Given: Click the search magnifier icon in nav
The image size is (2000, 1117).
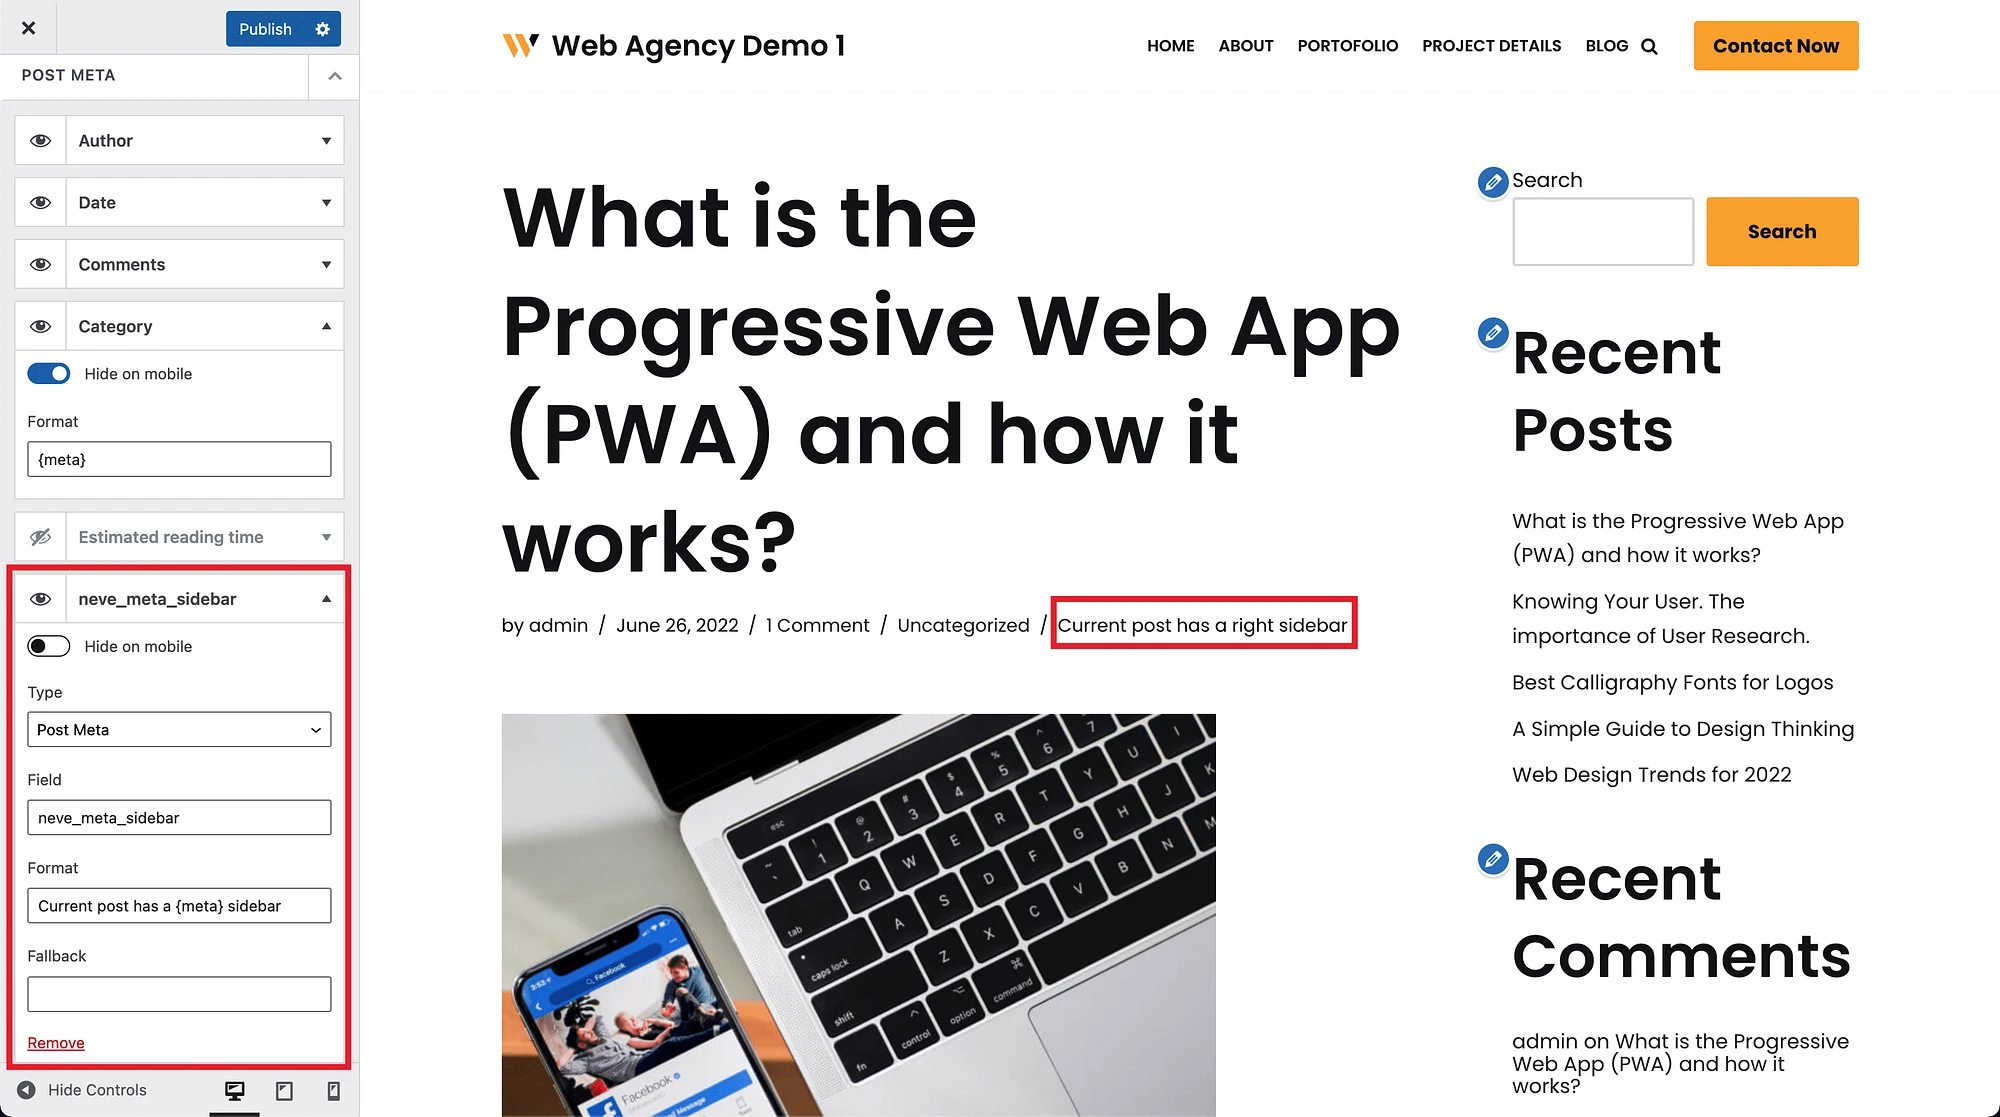Looking at the screenshot, I should point(1650,47).
